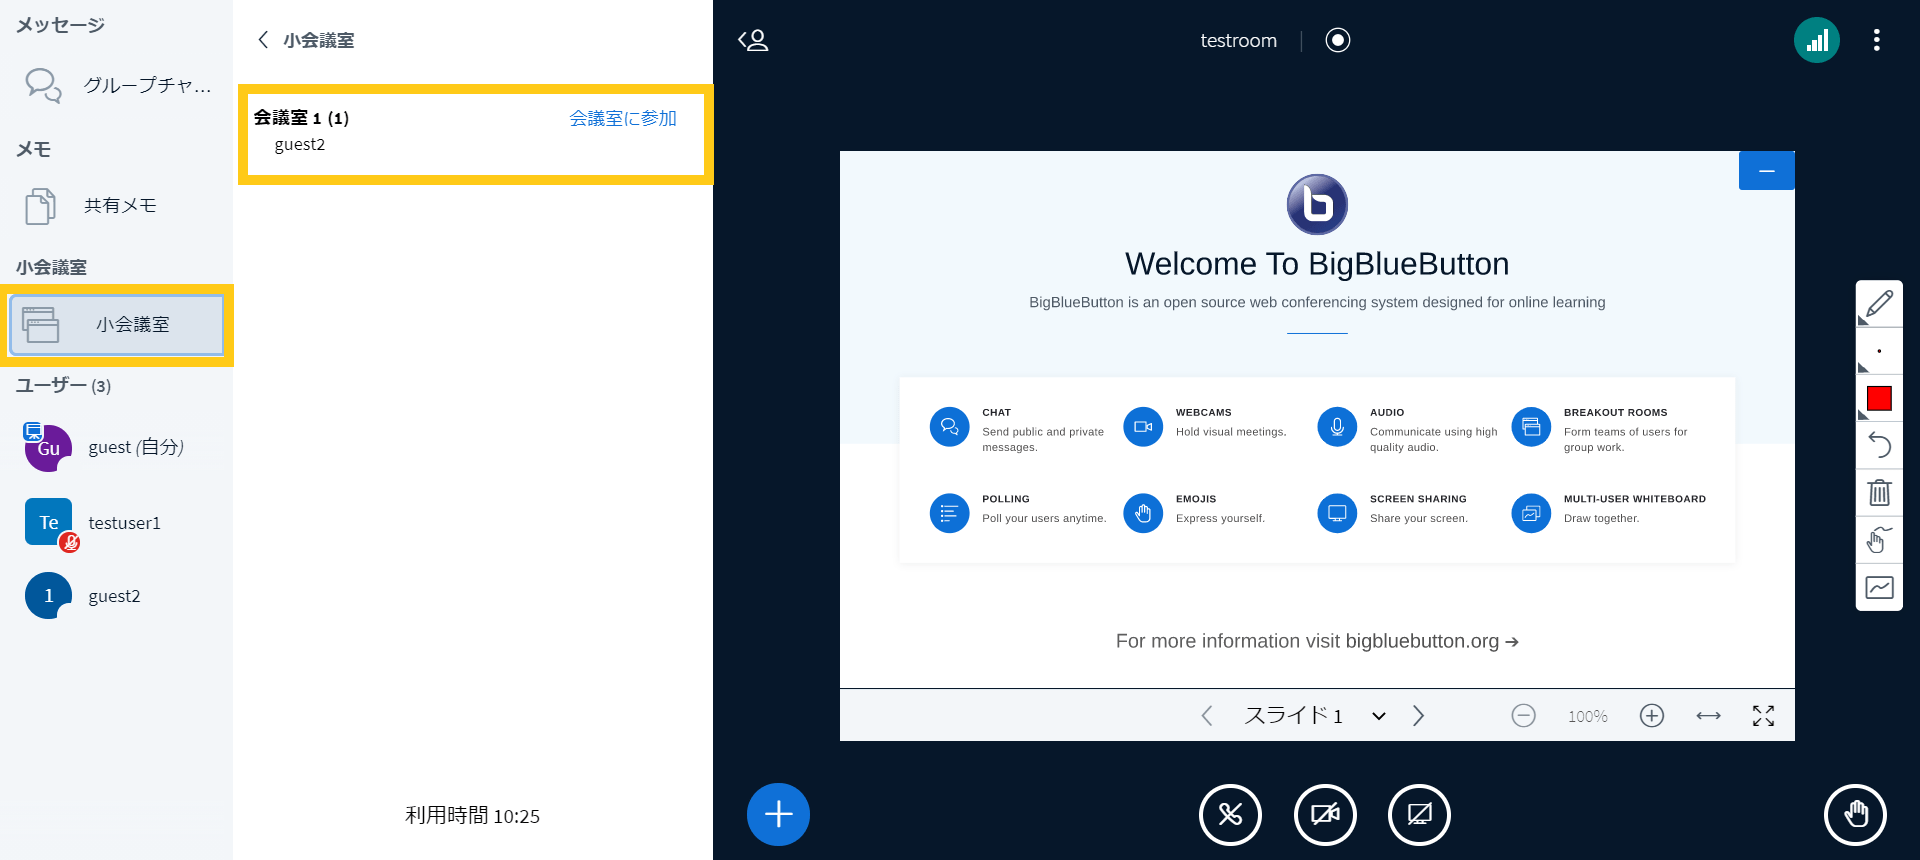Click the CHAT icon on slide
1920x860 pixels.
949,427
